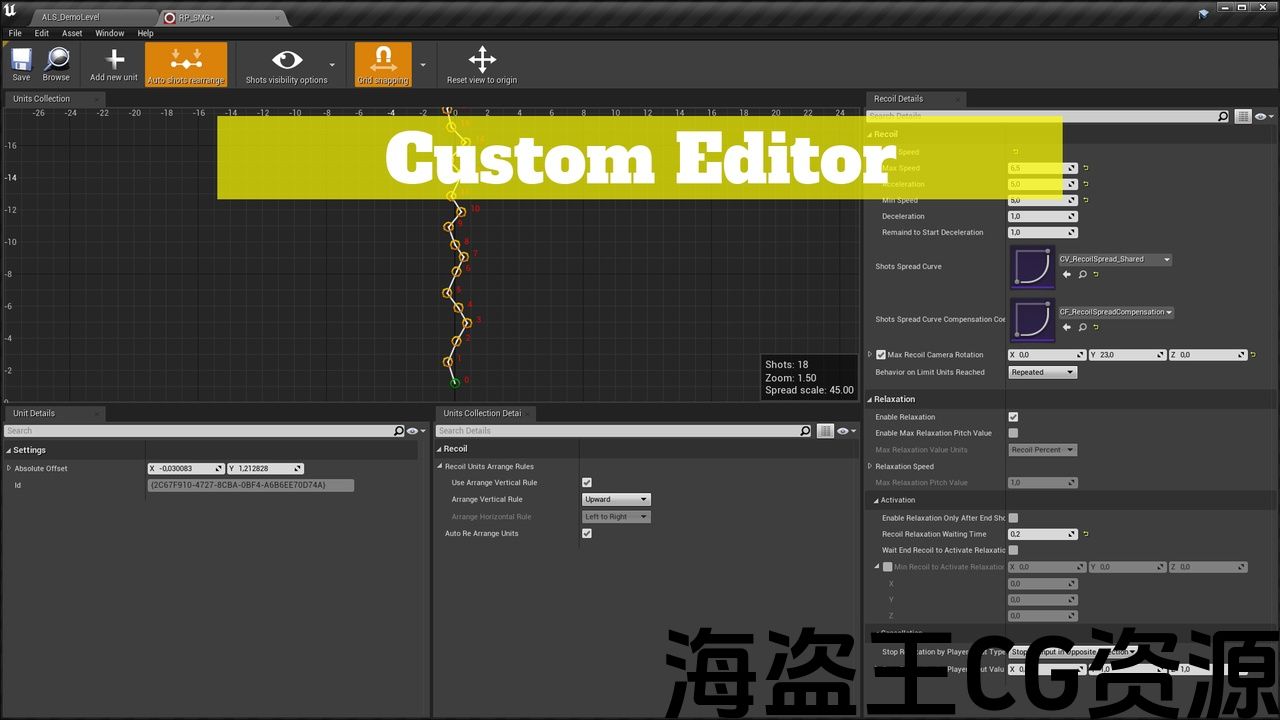Image resolution: width=1280 pixels, height=720 pixels.
Task: Click Recoil Relaxation Waiting Time field
Action: [1041, 534]
